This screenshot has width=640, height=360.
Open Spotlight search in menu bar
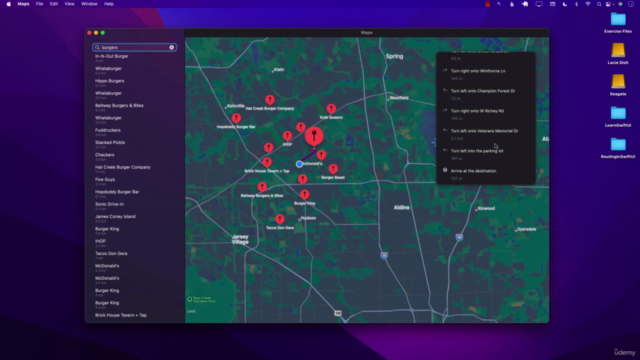click(x=599, y=4)
